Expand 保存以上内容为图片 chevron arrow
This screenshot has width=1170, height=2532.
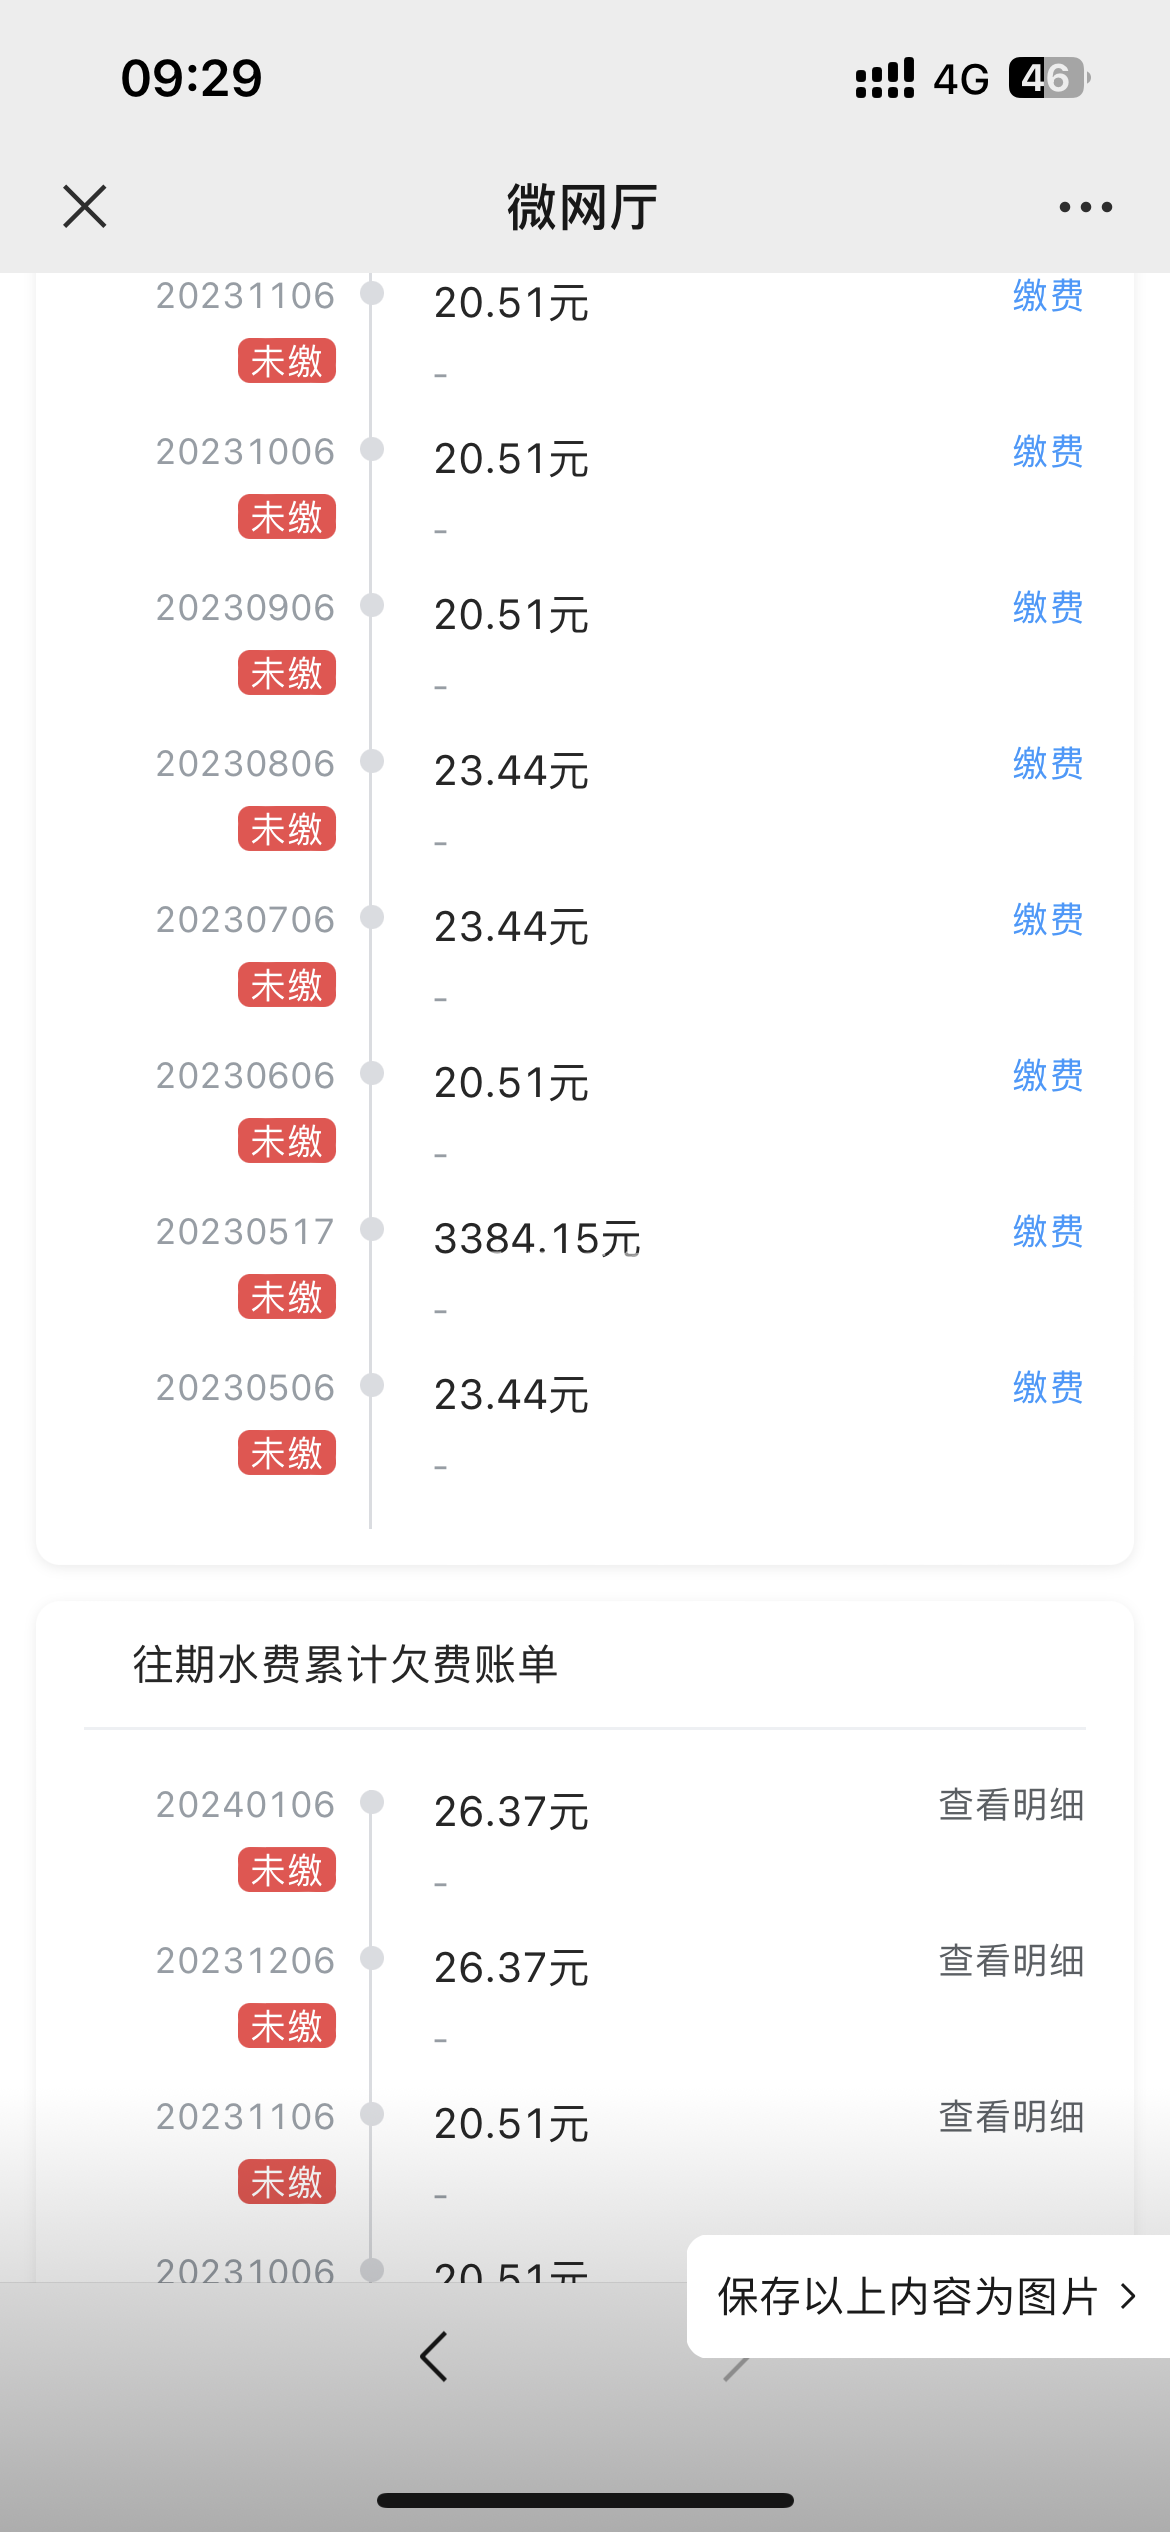(x=1129, y=2296)
